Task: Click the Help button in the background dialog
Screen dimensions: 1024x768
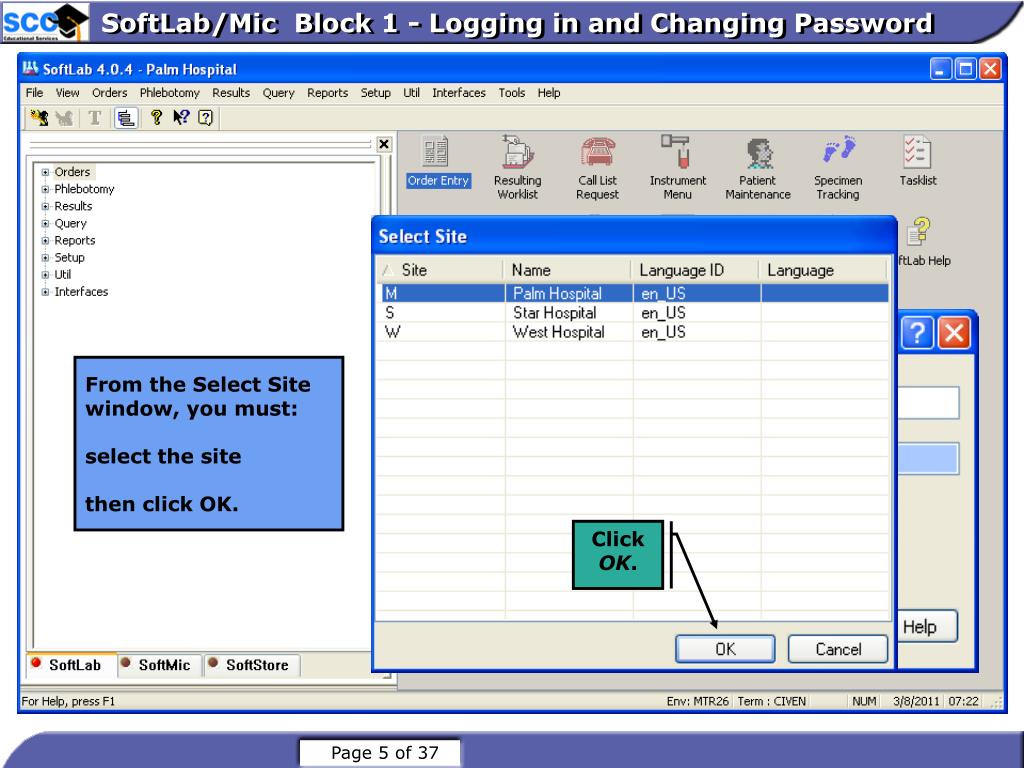Action: (x=925, y=627)
